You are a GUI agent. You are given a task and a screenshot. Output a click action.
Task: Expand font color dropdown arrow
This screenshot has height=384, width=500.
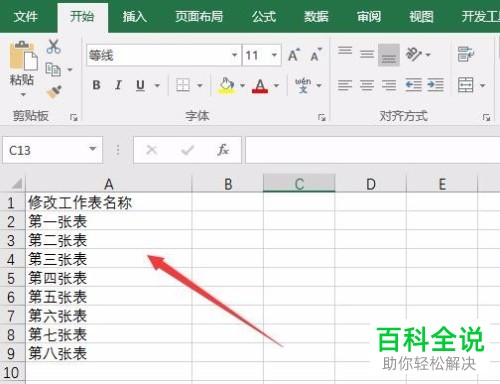[276, 86]
